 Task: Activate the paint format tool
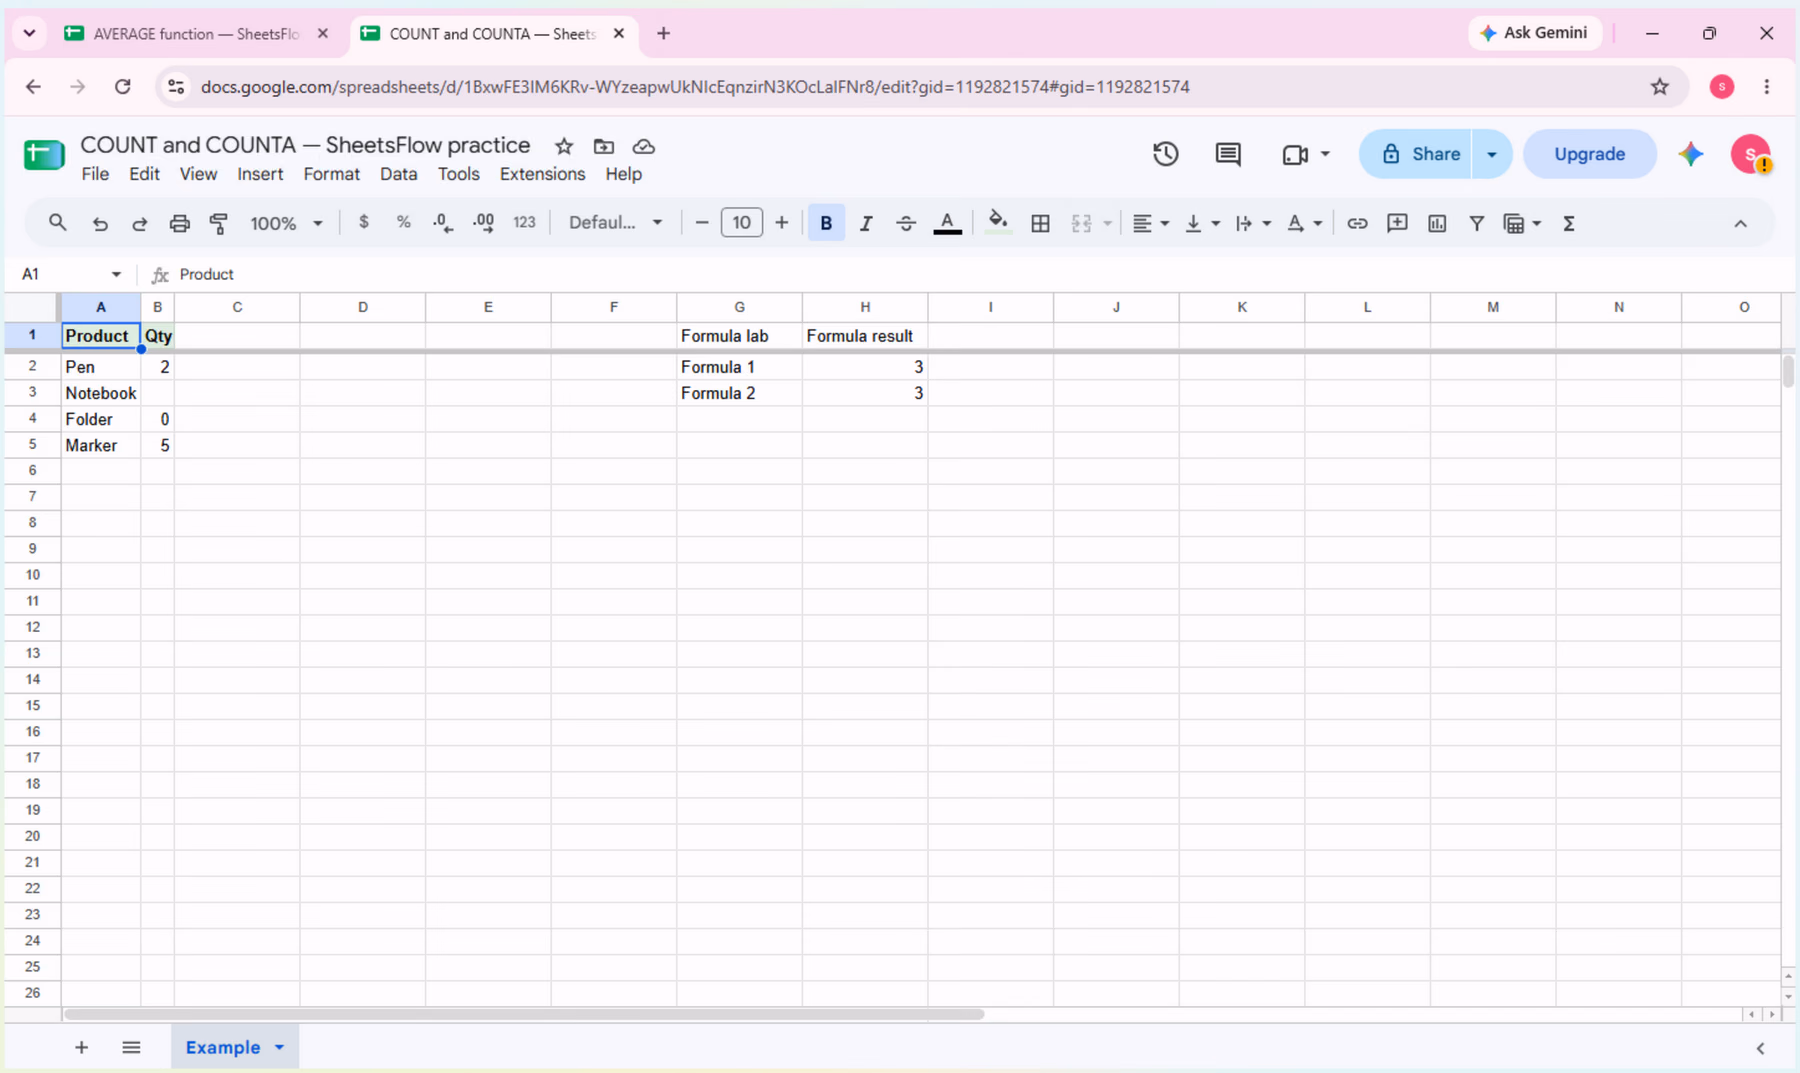click(x=219, y=223)
